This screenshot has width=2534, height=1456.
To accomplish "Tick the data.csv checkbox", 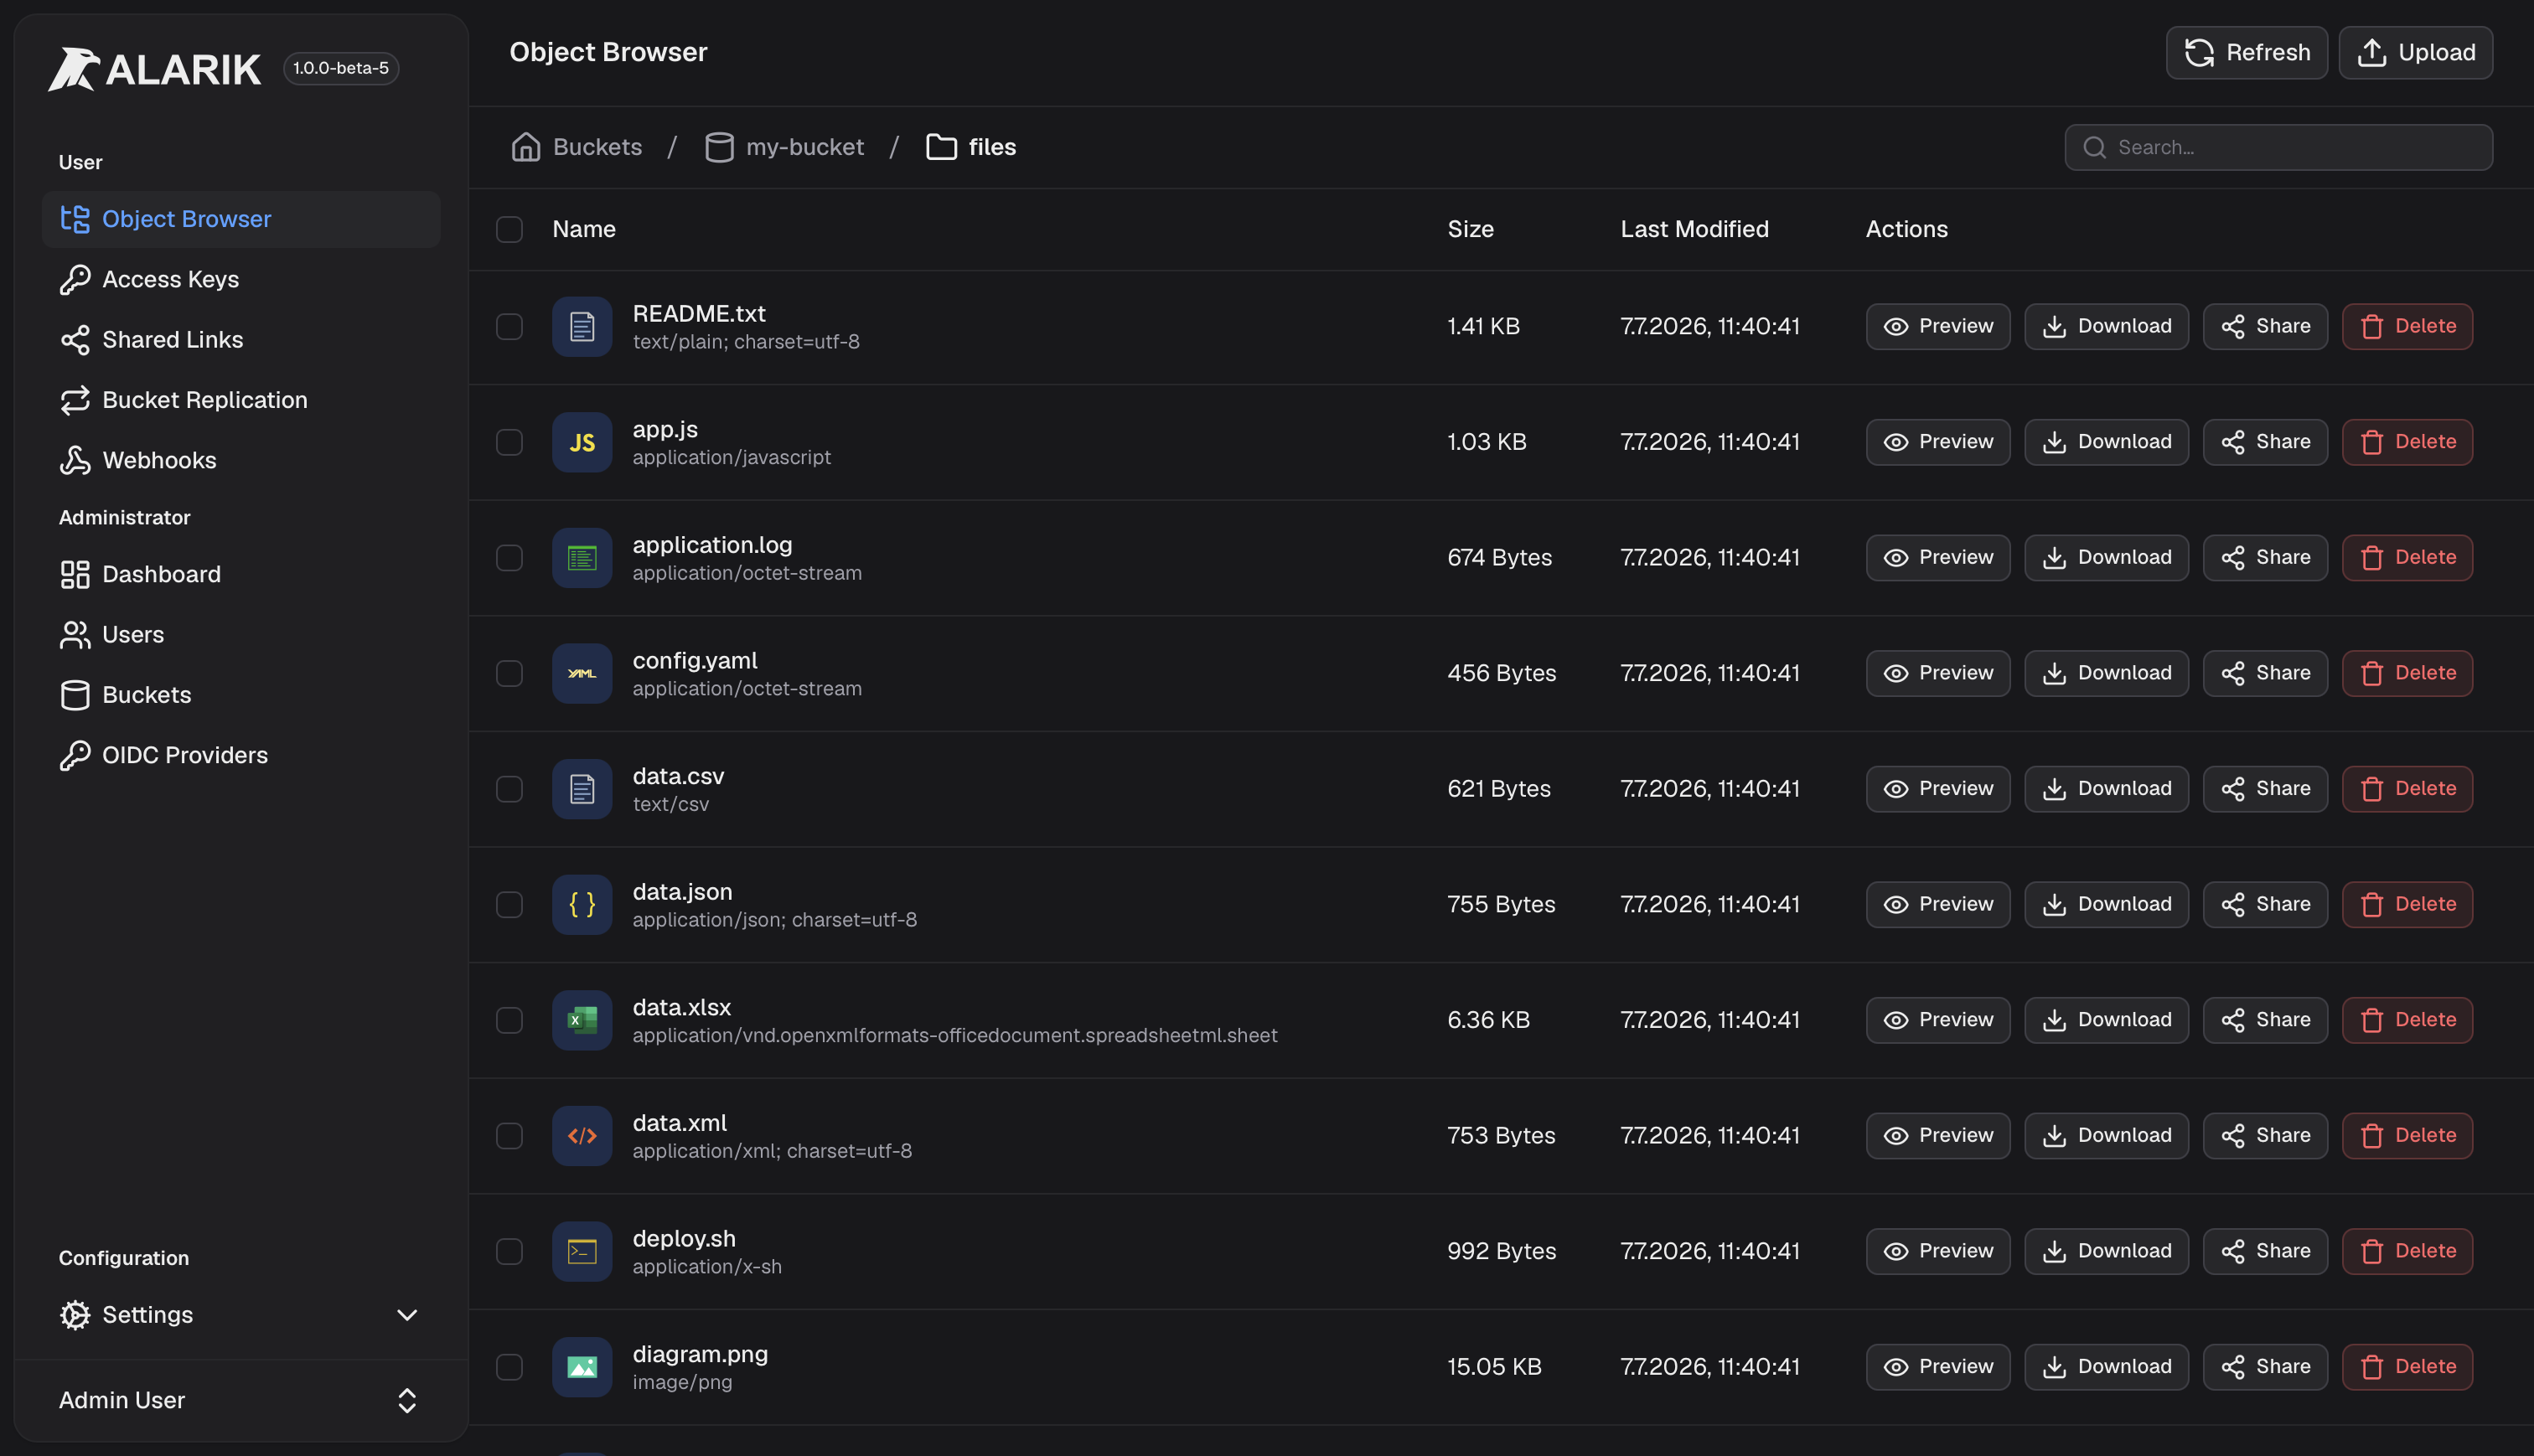I will (509, 789).
